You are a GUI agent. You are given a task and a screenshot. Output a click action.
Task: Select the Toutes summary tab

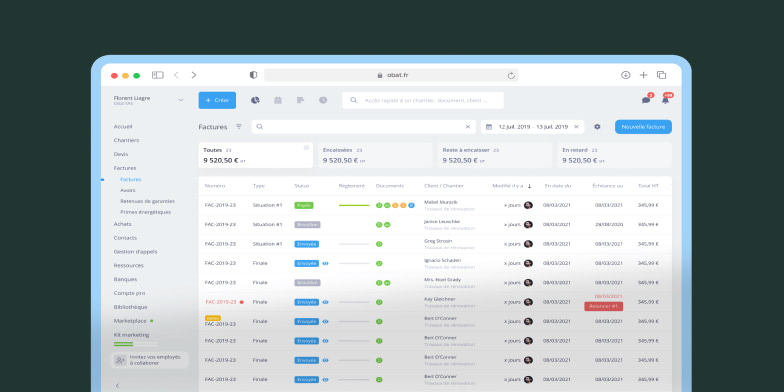(256, 155)
